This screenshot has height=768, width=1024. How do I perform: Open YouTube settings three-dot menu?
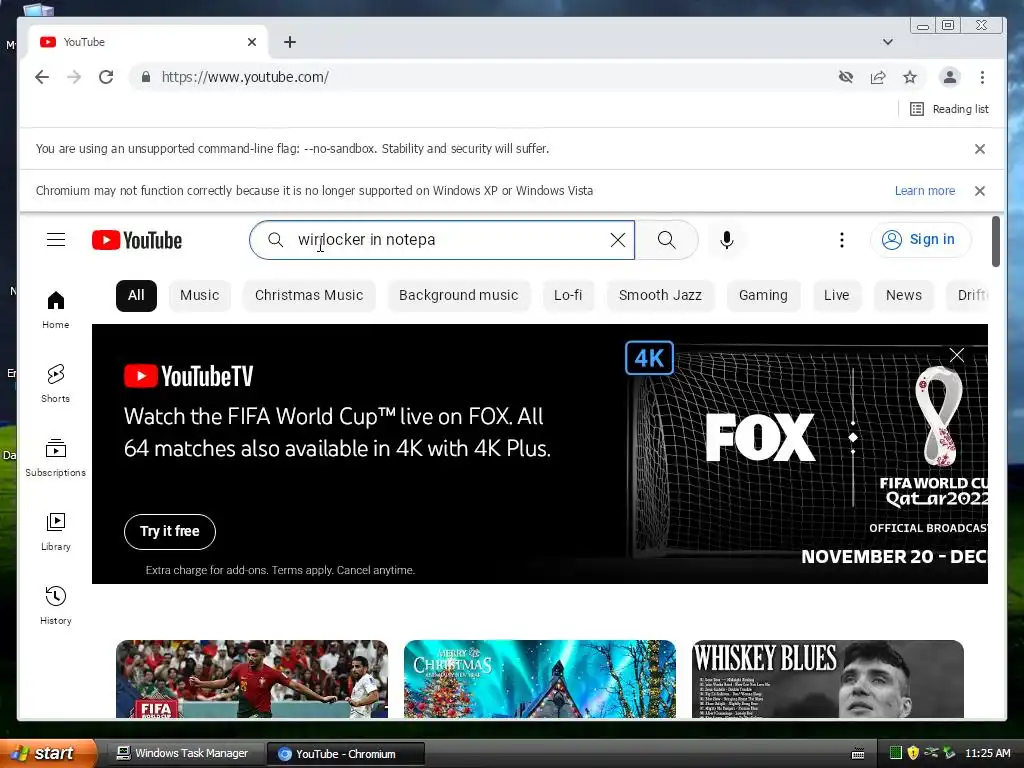842,240
